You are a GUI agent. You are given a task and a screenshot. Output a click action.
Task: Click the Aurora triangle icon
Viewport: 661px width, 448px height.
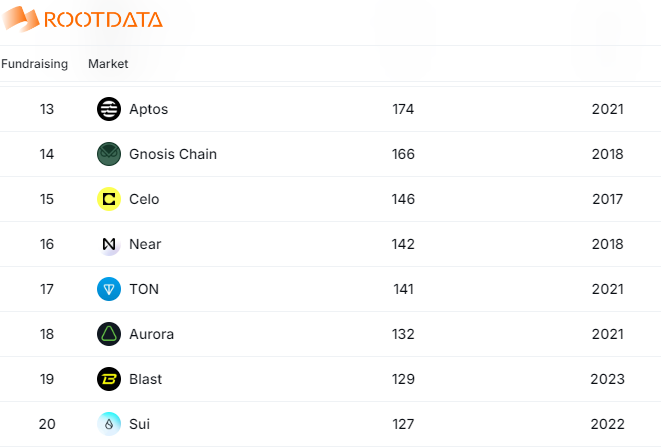pyautogui.click(x=109, y=334)
